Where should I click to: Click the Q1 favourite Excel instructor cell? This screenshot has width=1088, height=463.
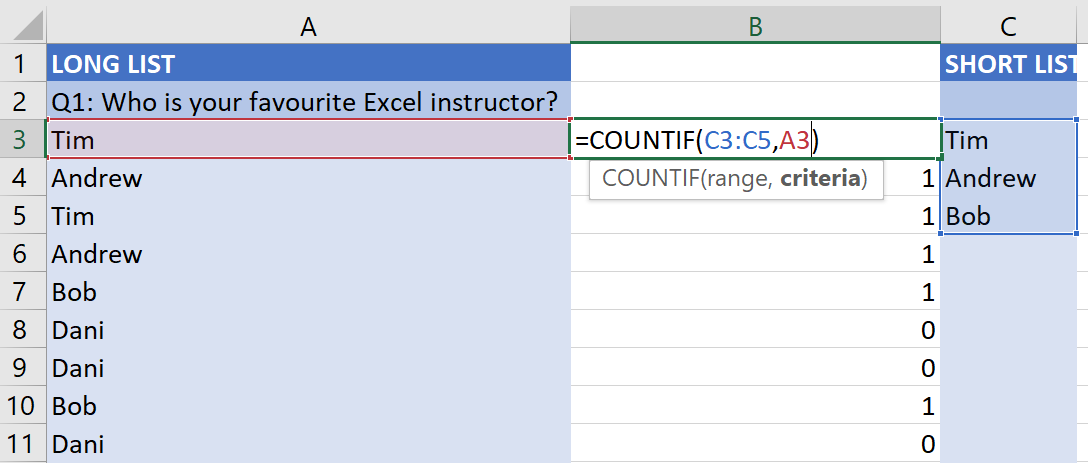pyautogui.click(x=308, y=103)
